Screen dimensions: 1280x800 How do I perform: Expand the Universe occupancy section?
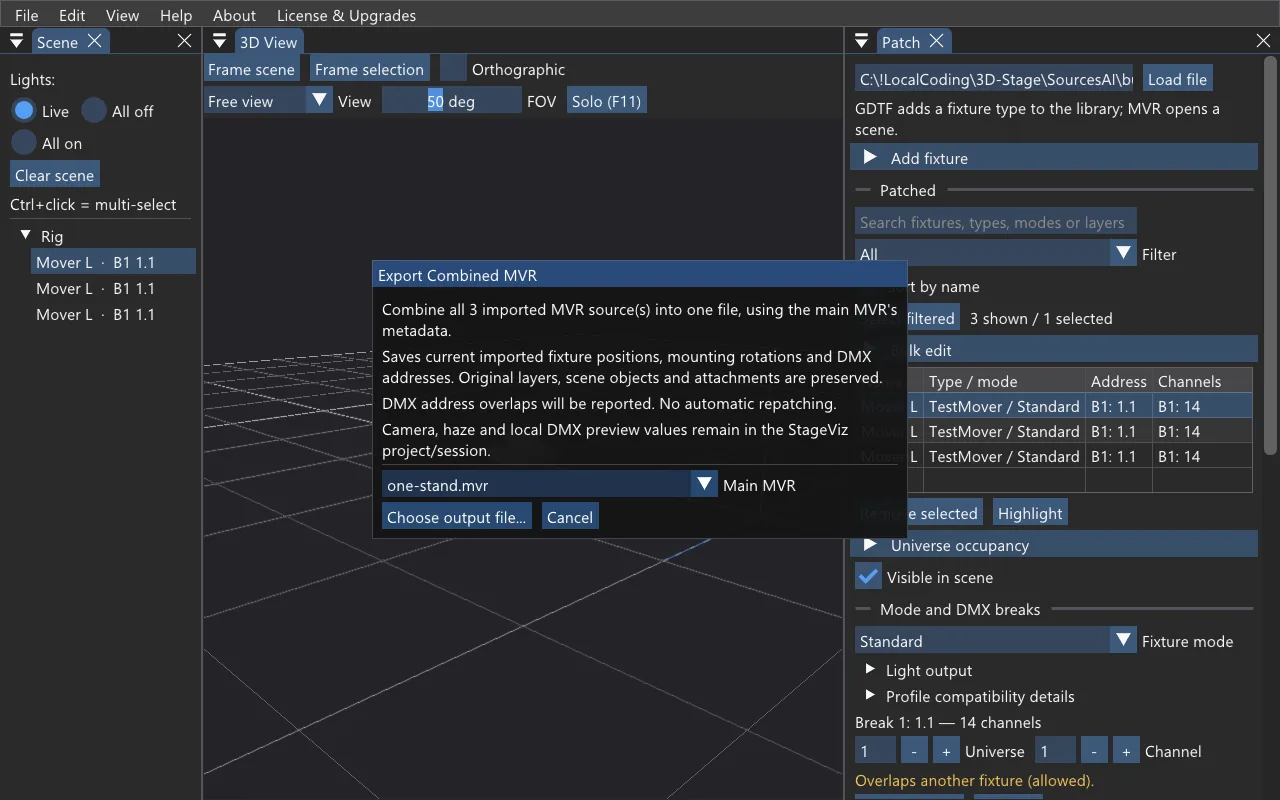(x=1053, y=545)
